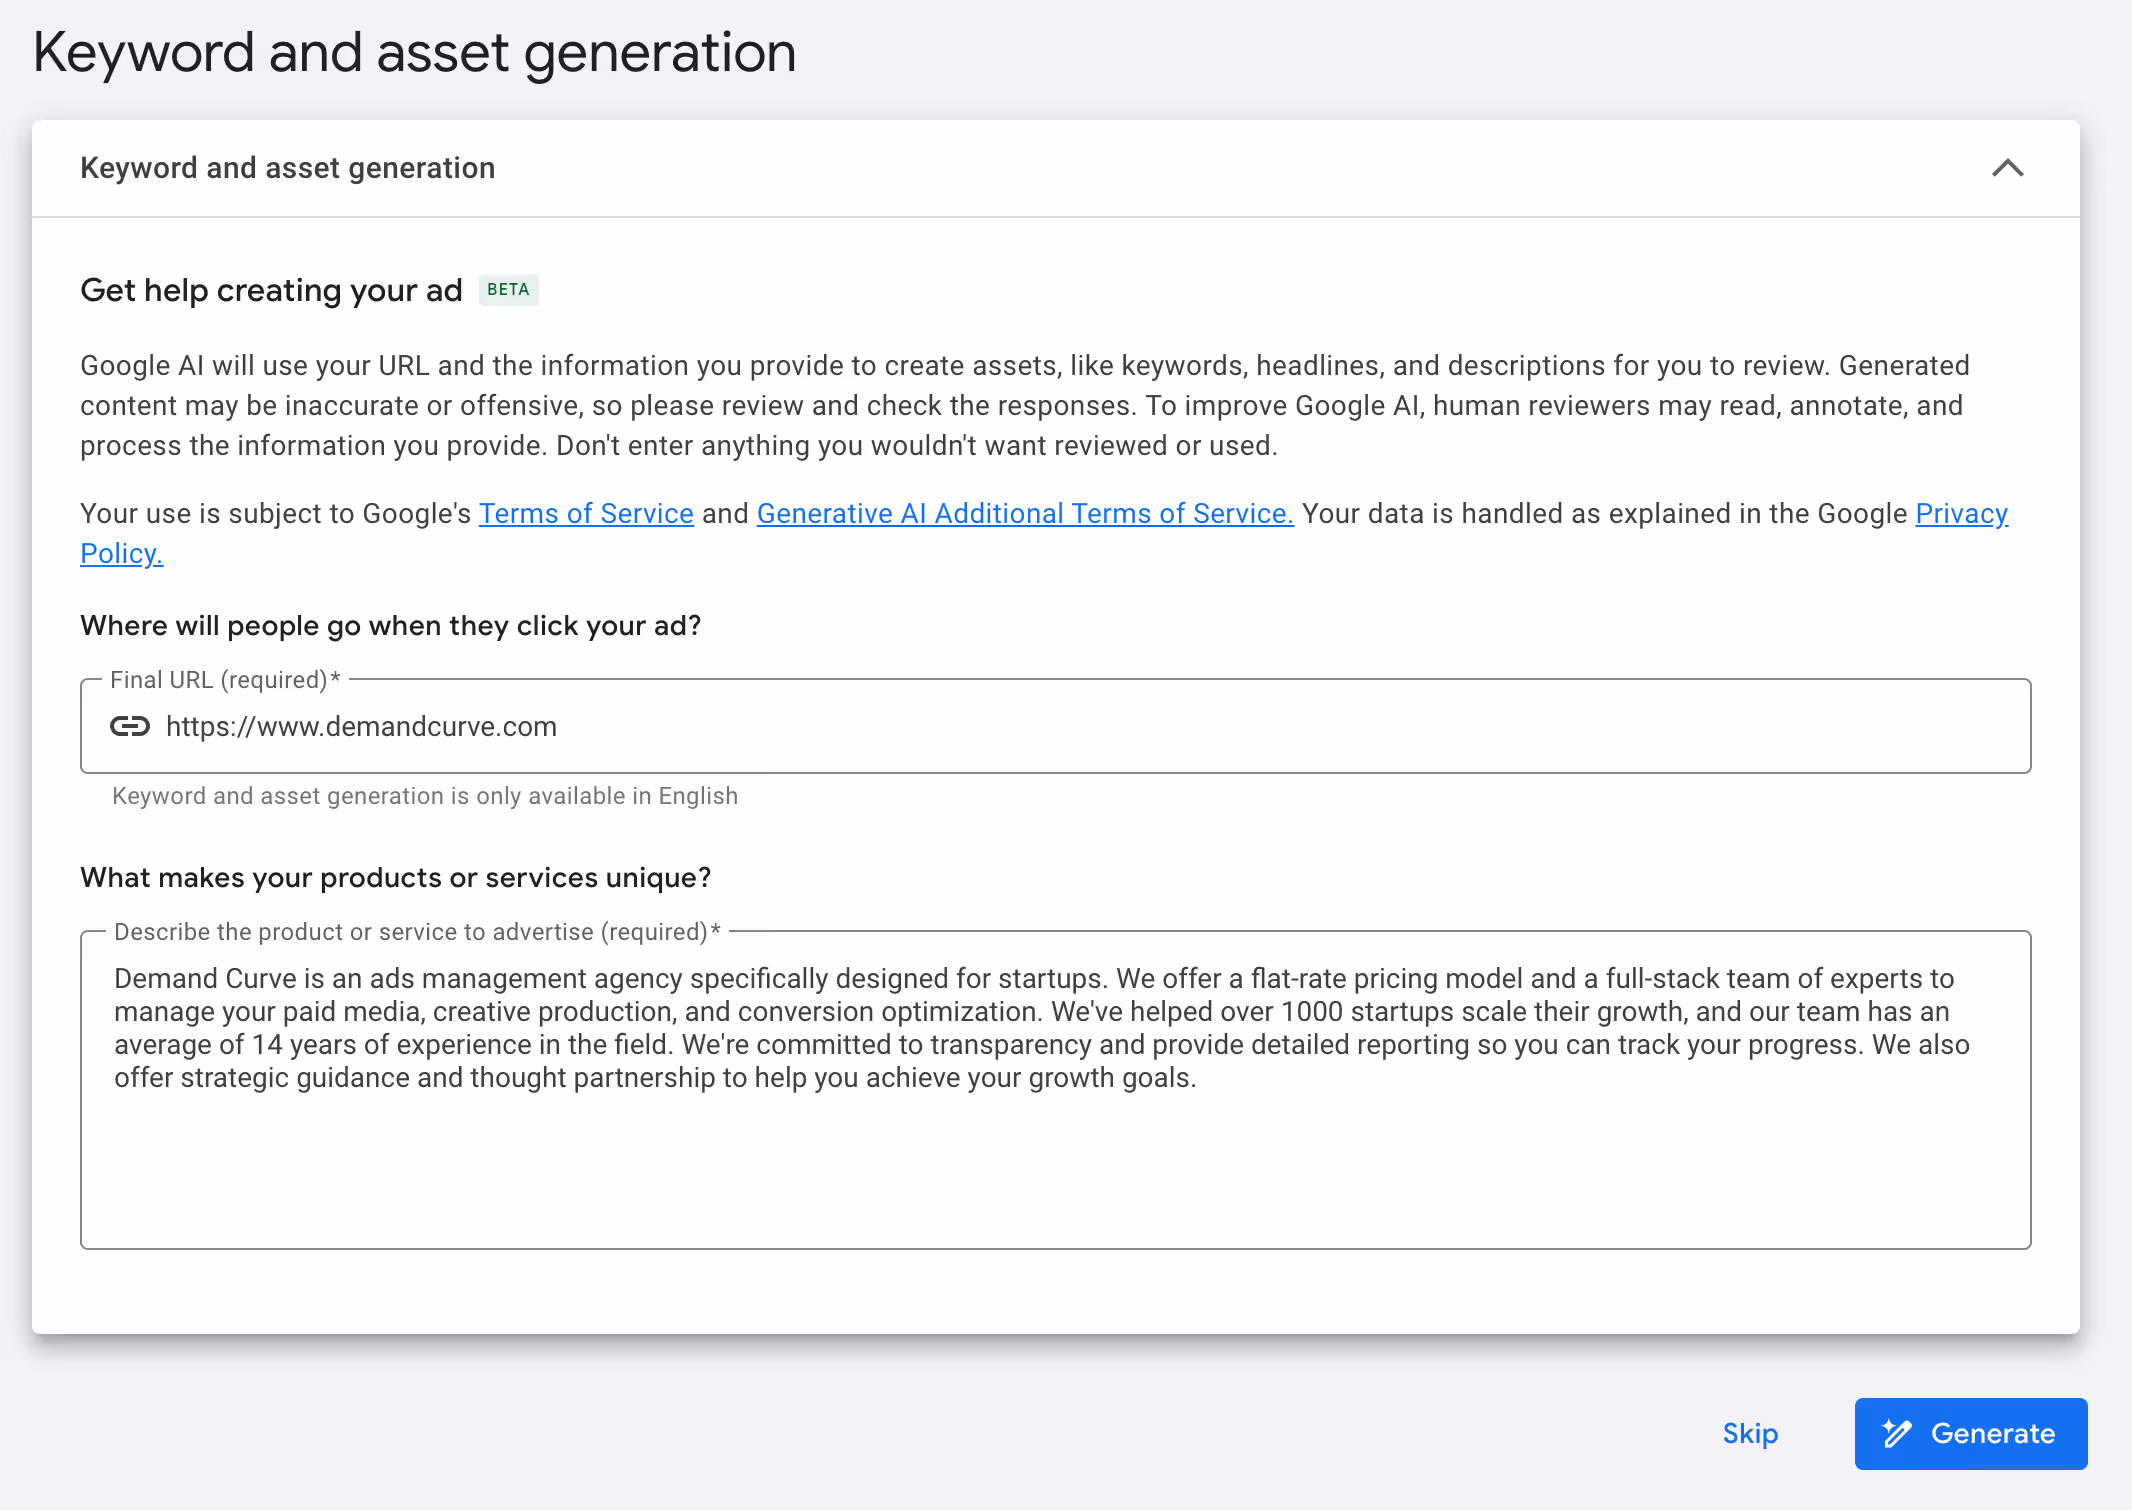This screenshot has height=1510, width=2132.
Task: Click the Skip button
Action: [1750, 1433]
